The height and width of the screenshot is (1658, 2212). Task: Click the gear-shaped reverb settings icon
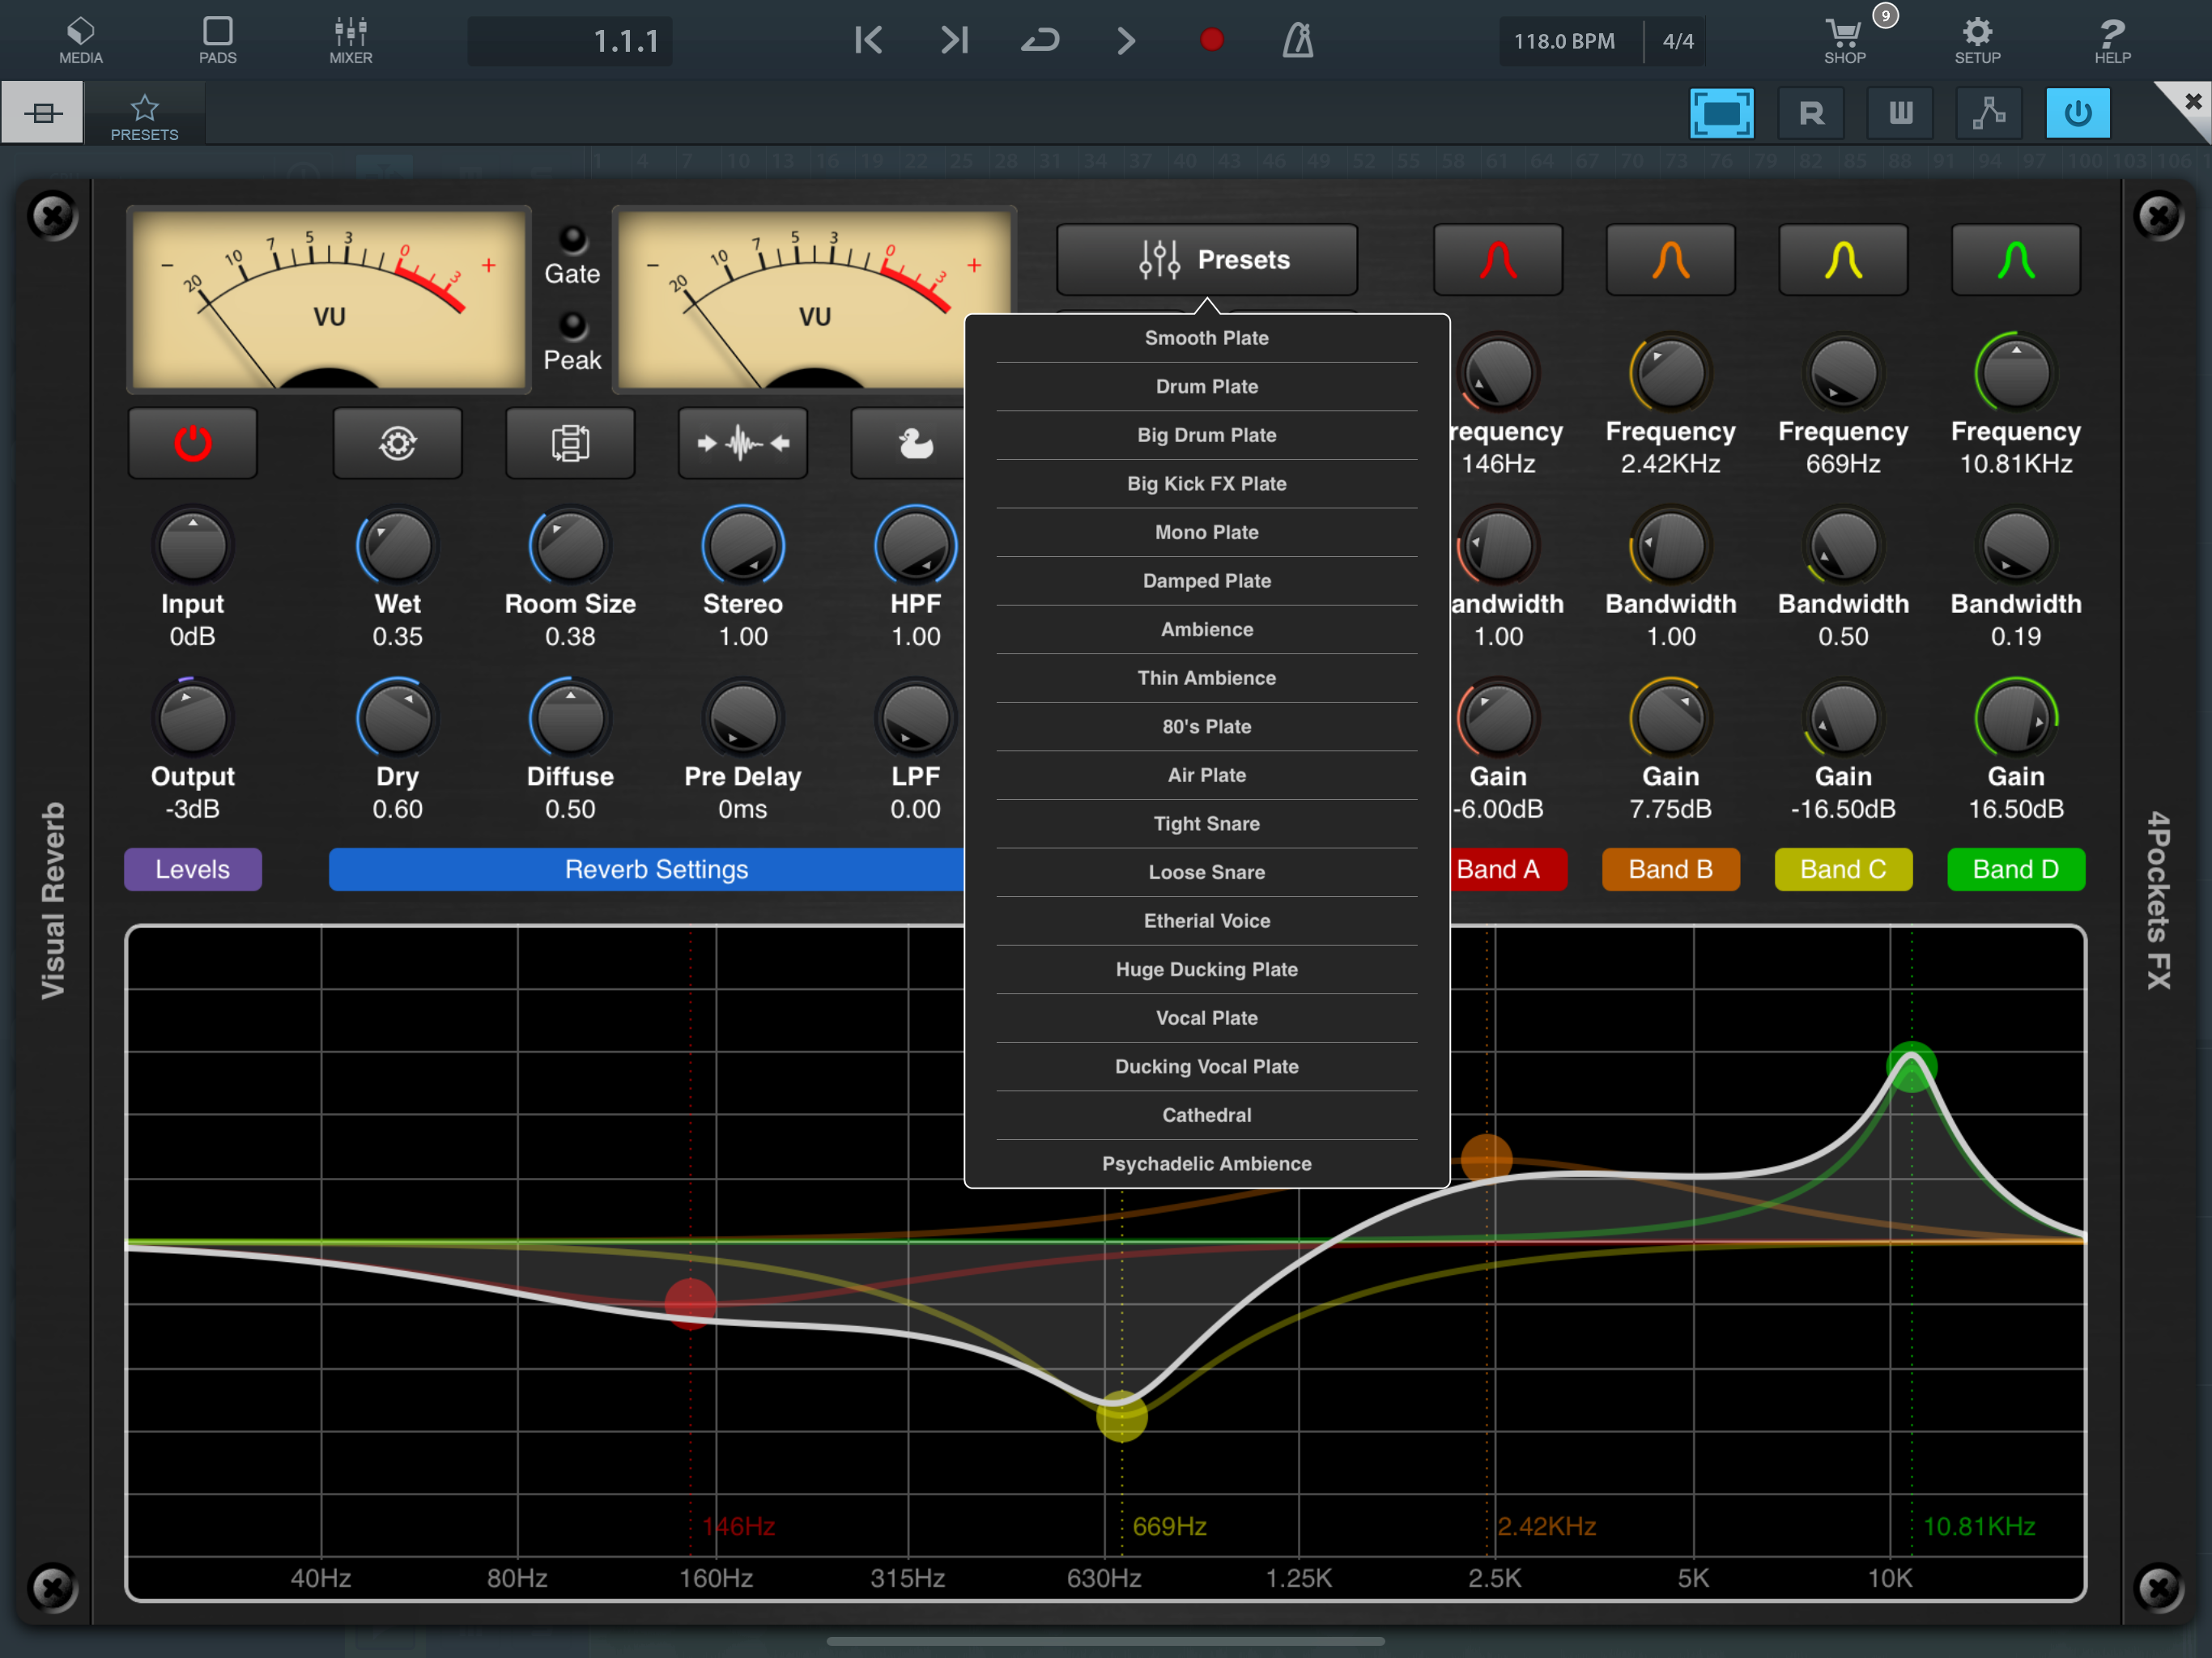(397, 443)
